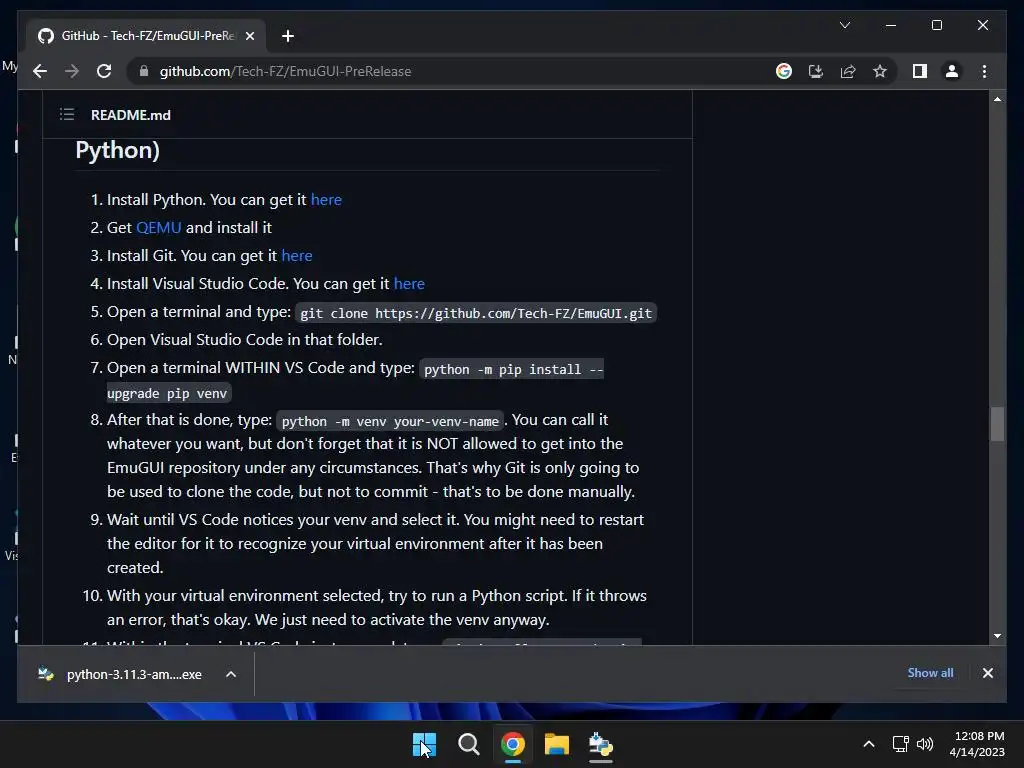Click the 'Python)' section heading

[118, 150]
